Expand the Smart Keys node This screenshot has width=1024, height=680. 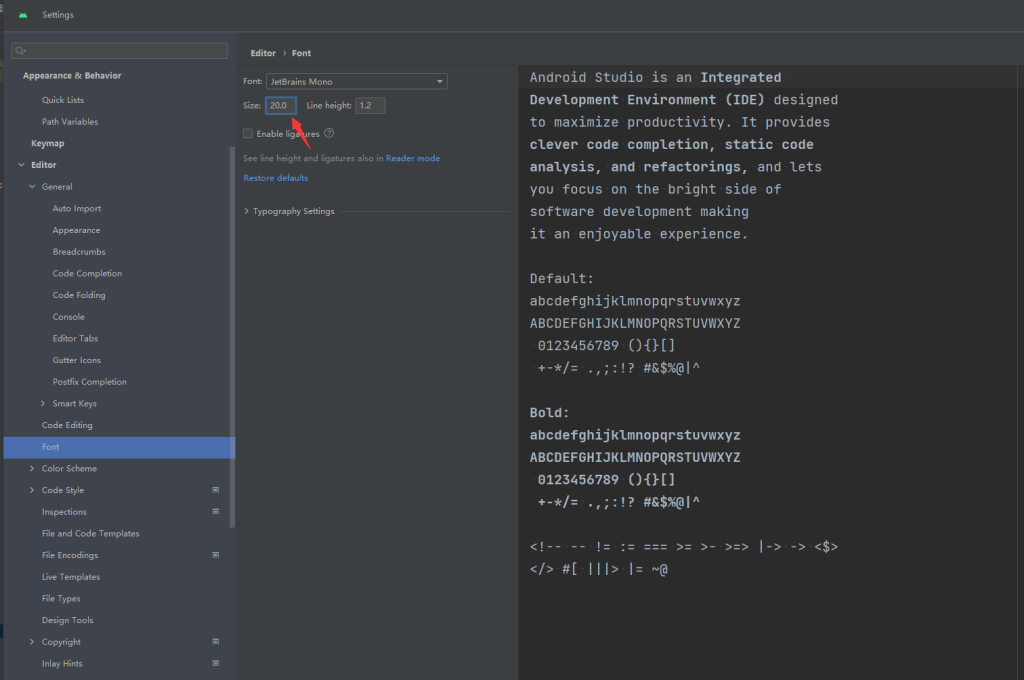point(42,403)
